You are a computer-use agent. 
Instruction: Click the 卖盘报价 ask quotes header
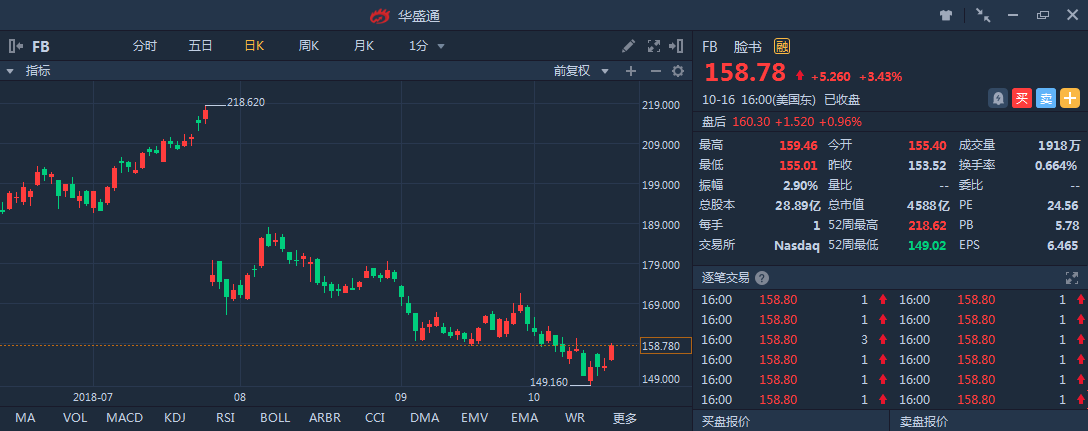pyautogui.click(x=924, y=421)
